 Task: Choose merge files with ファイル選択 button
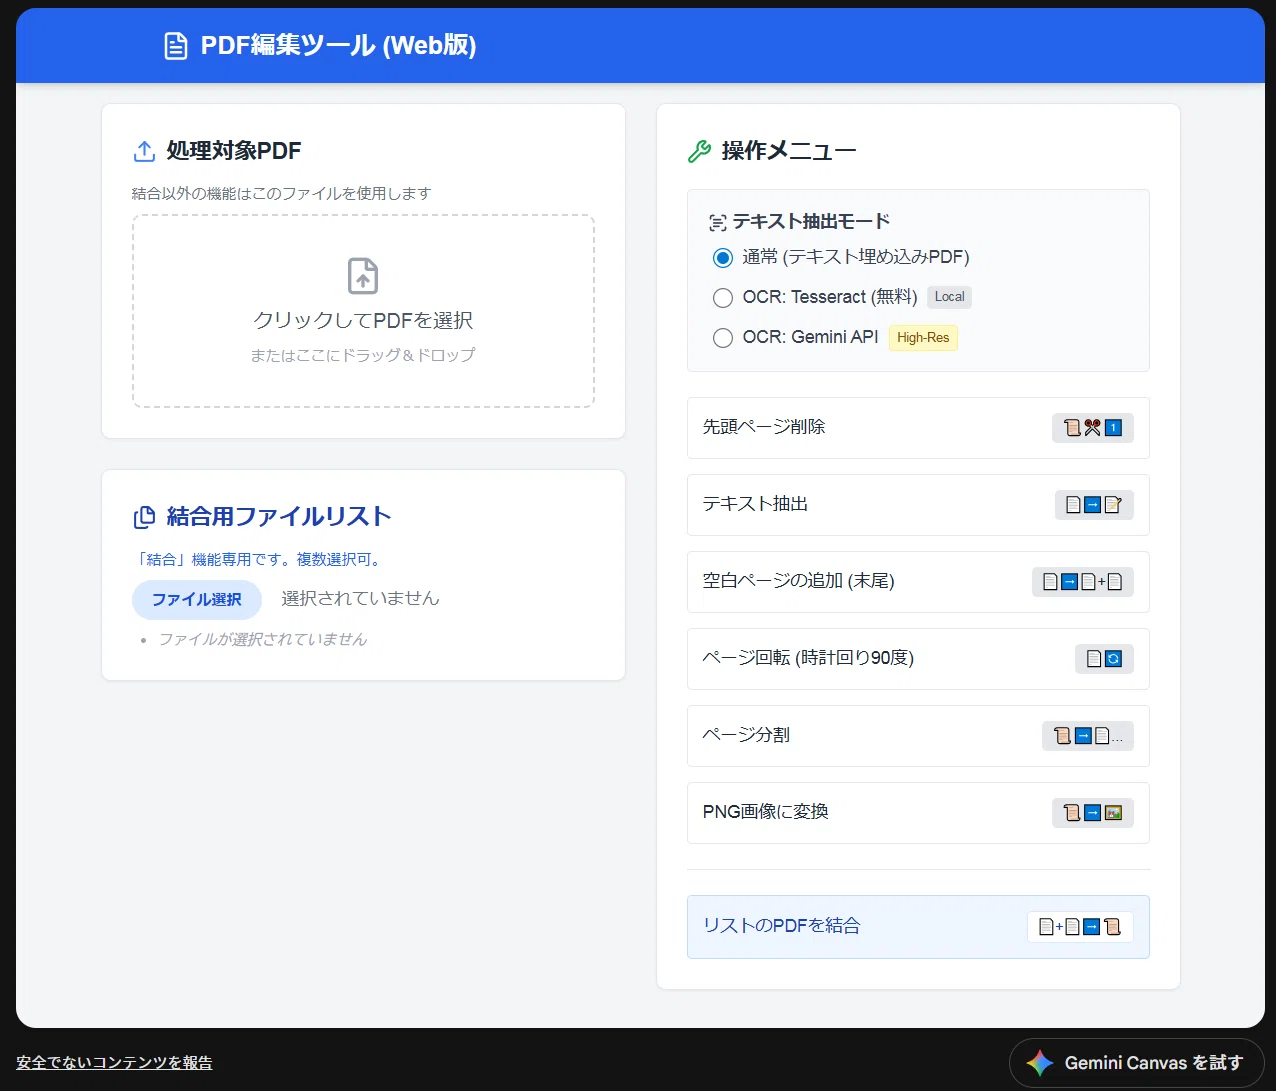click(197, 600)
